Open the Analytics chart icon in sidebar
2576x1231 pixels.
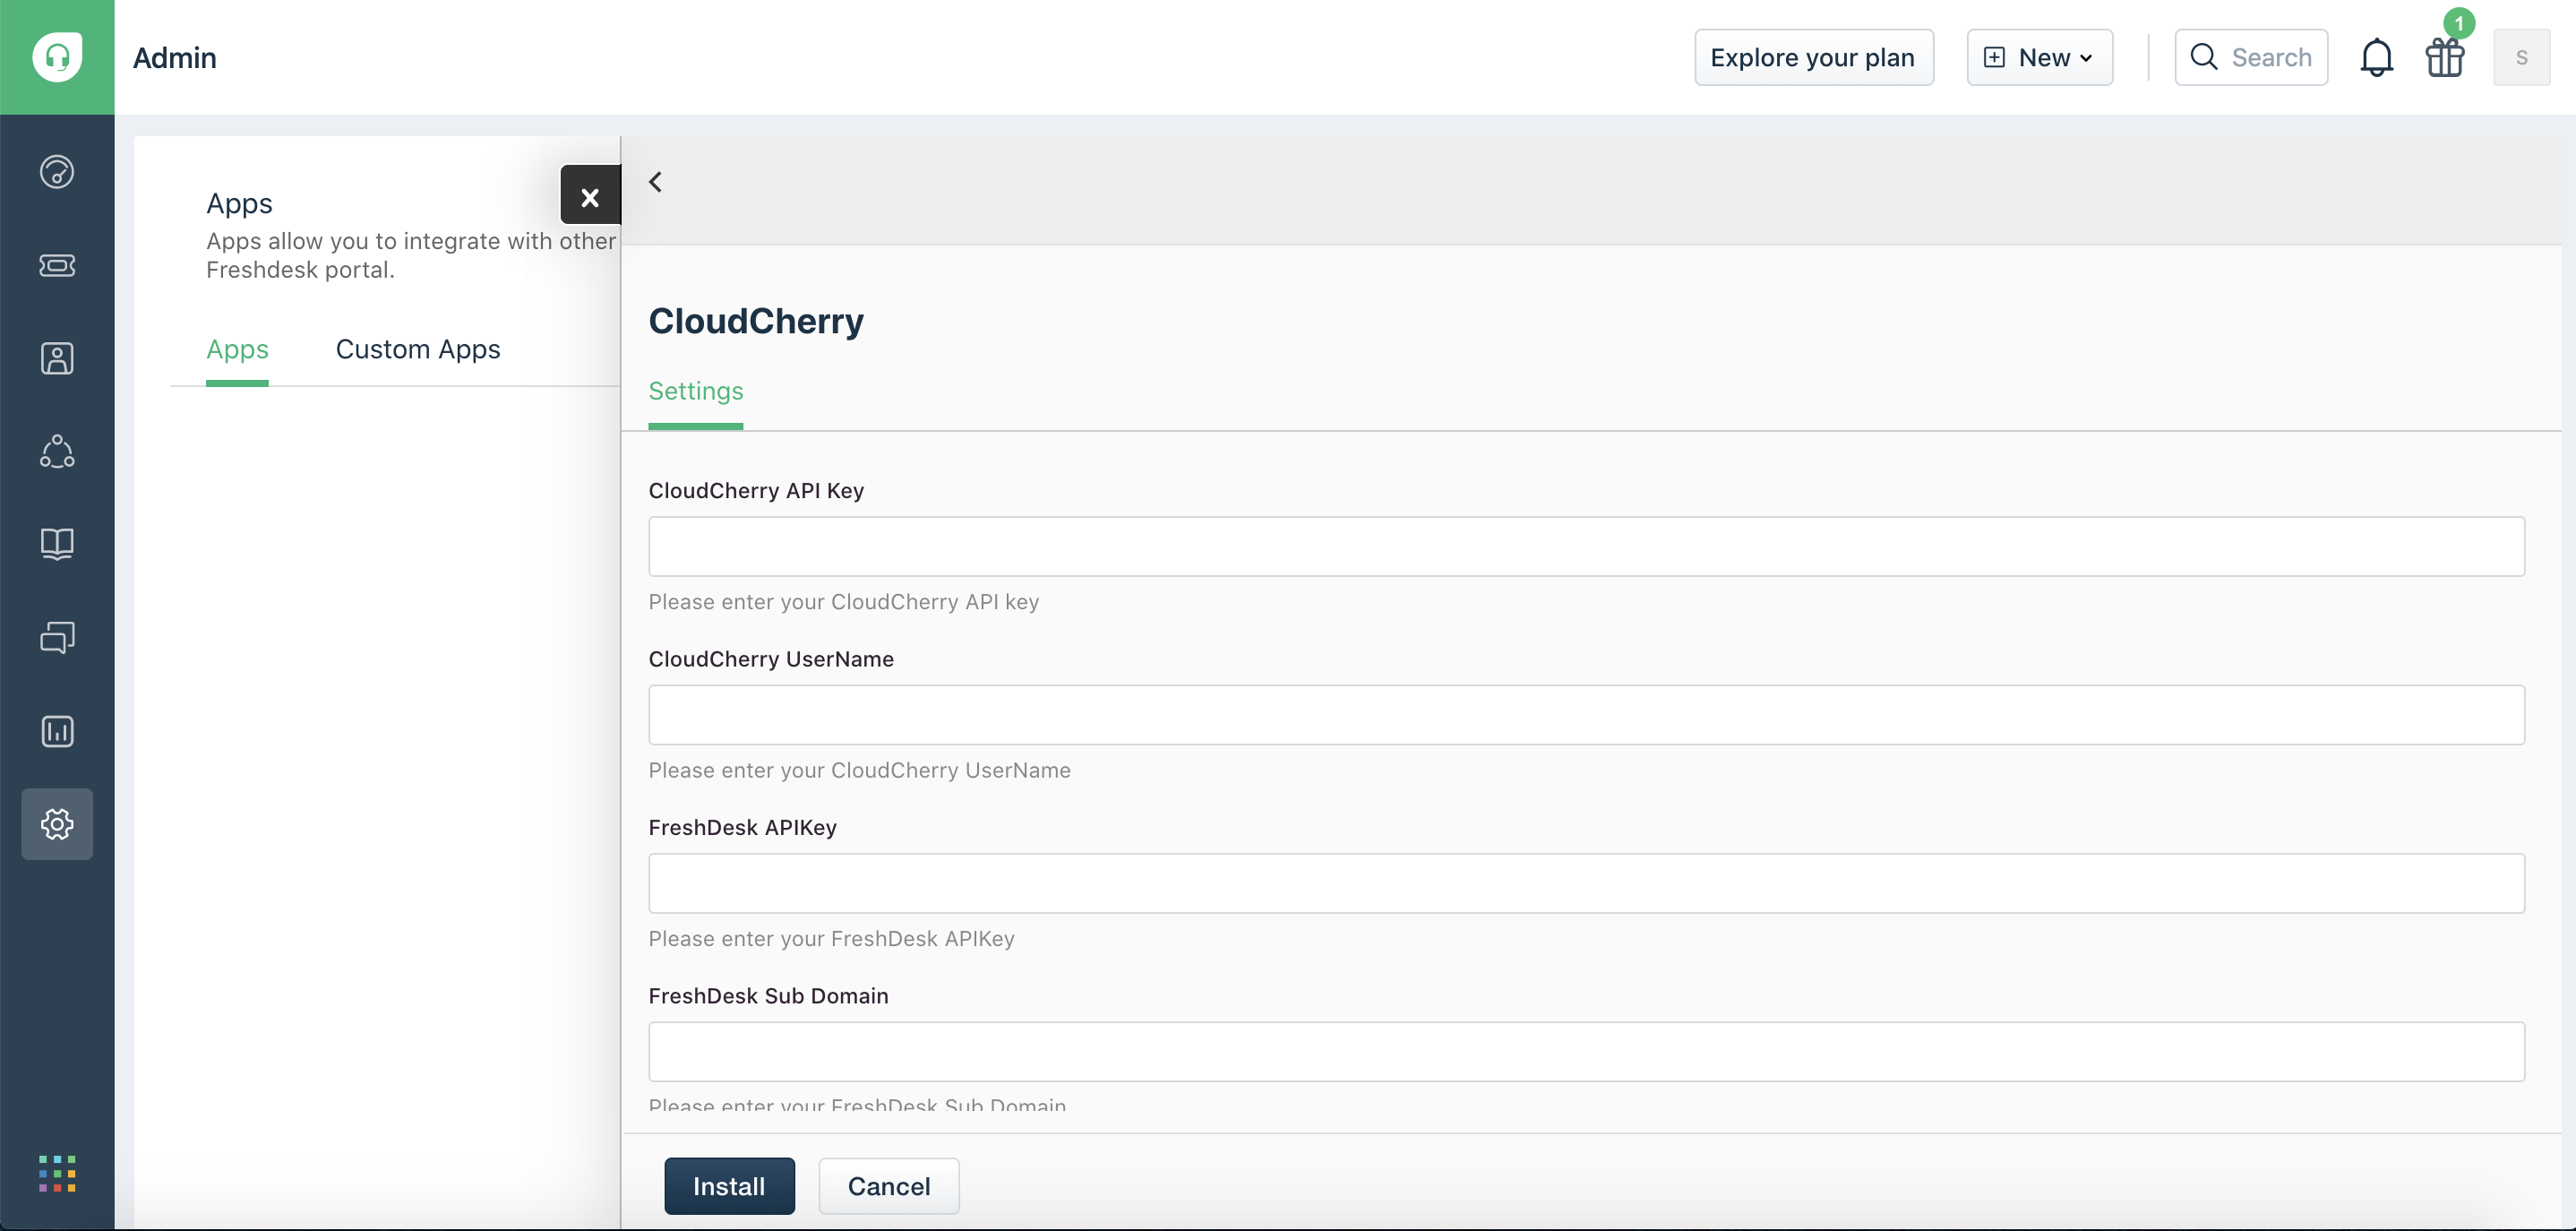pos(57,731)
